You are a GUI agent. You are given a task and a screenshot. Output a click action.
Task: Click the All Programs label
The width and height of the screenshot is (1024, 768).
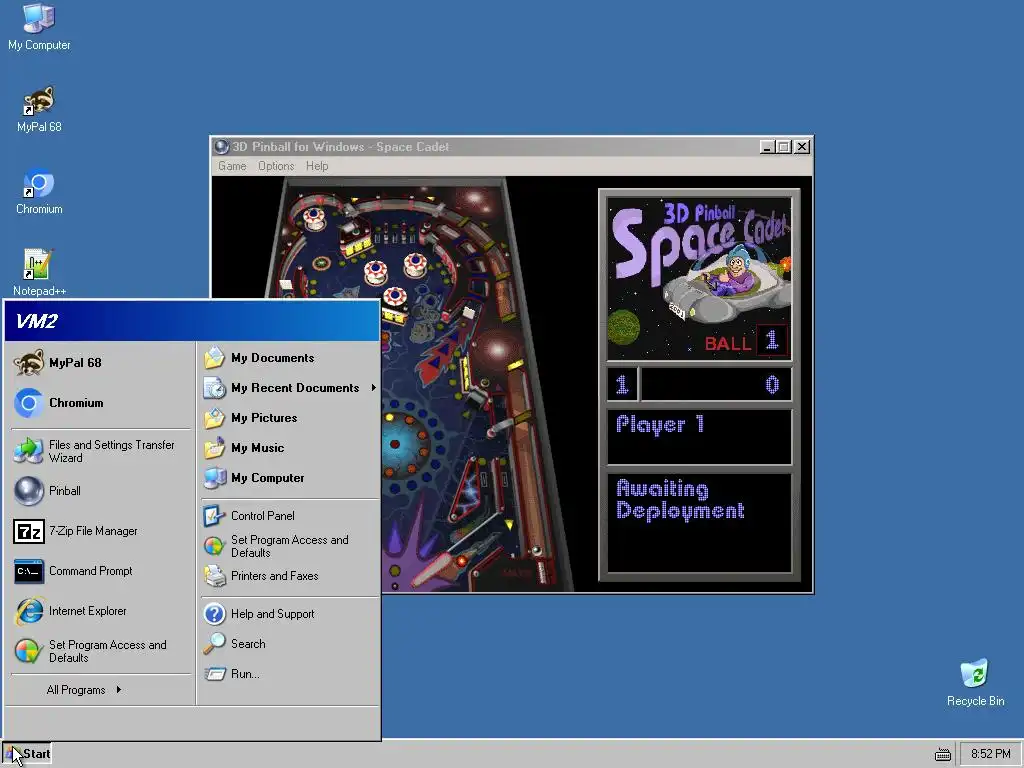pos(76,690)
